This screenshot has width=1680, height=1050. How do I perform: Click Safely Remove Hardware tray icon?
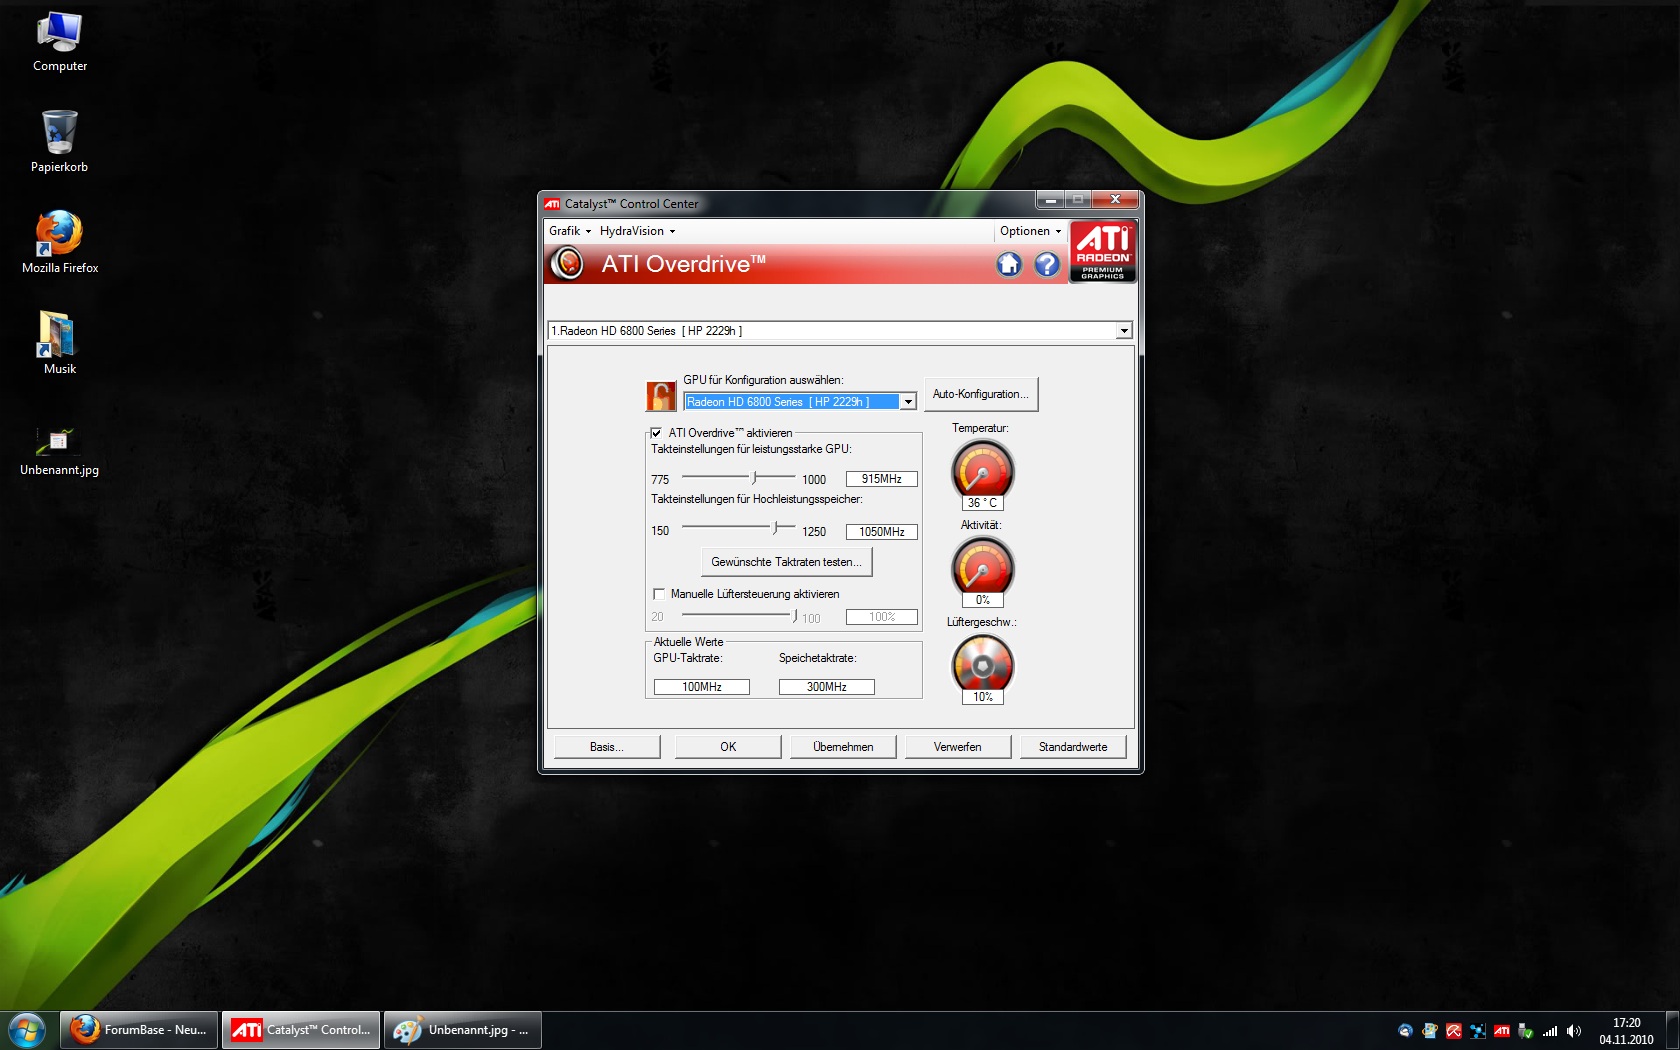point(1526,1031)
